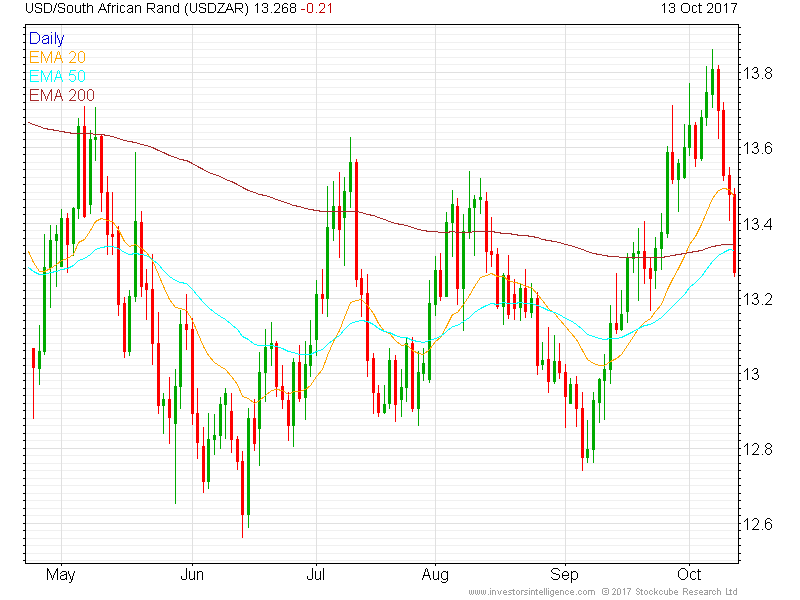Click the red change value -0.21
This screenshot has width=800, height=600.
316,9
